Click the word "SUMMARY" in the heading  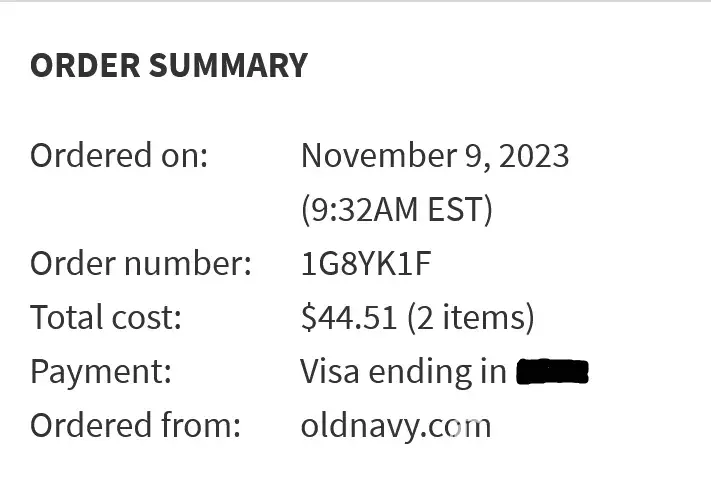(229, 65)
